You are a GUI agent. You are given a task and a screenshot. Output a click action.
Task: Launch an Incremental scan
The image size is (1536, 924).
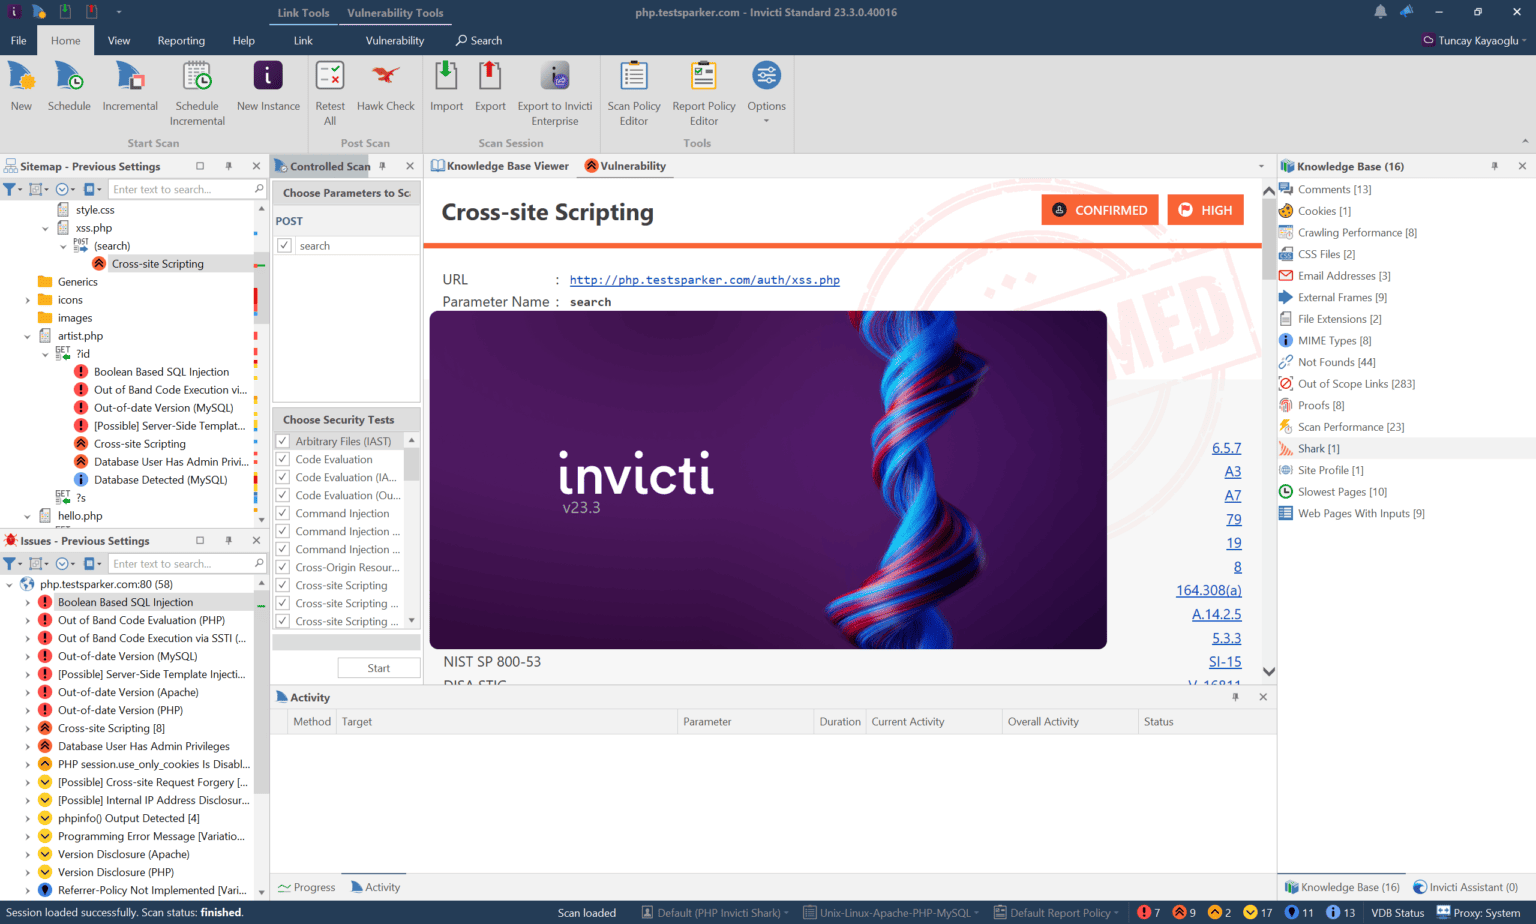tap(129, 88)
